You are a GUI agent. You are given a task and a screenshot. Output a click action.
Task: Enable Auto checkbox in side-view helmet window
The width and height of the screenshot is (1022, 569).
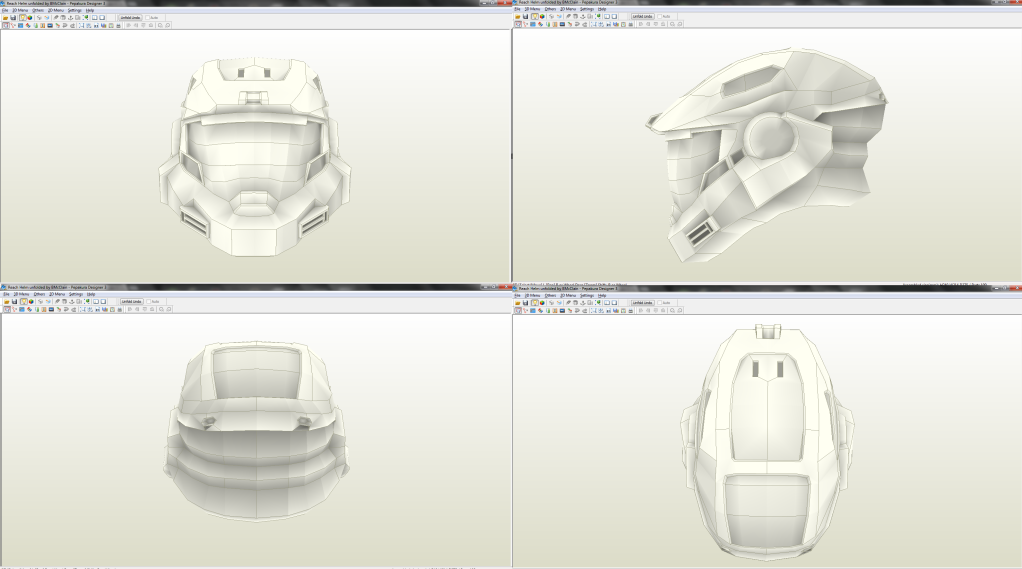pos(661,17)
